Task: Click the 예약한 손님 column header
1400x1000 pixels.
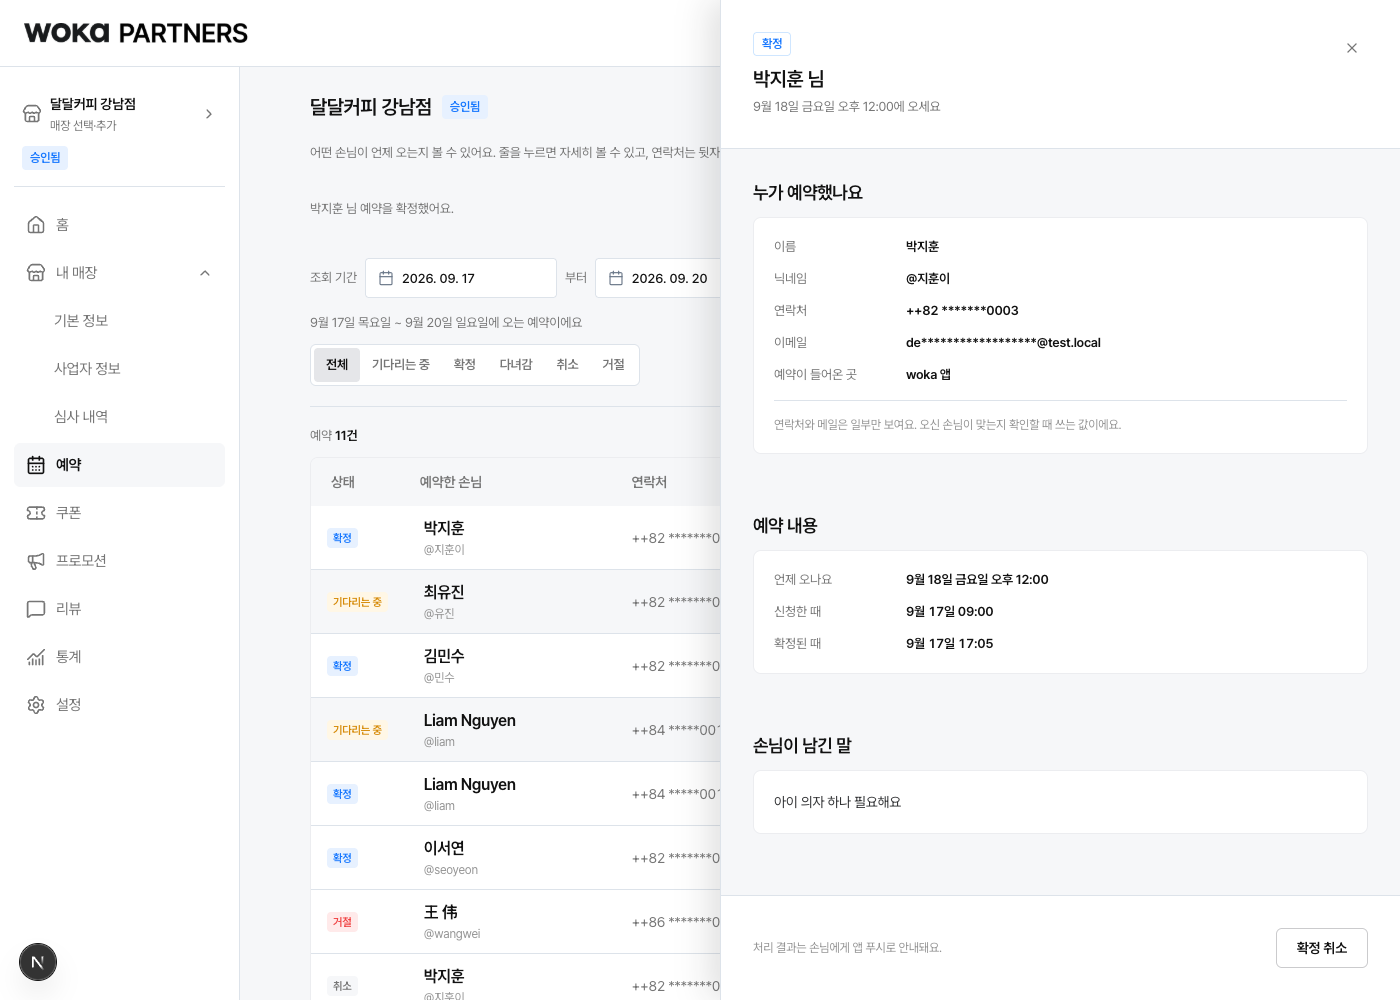Action: pos(451,482)
